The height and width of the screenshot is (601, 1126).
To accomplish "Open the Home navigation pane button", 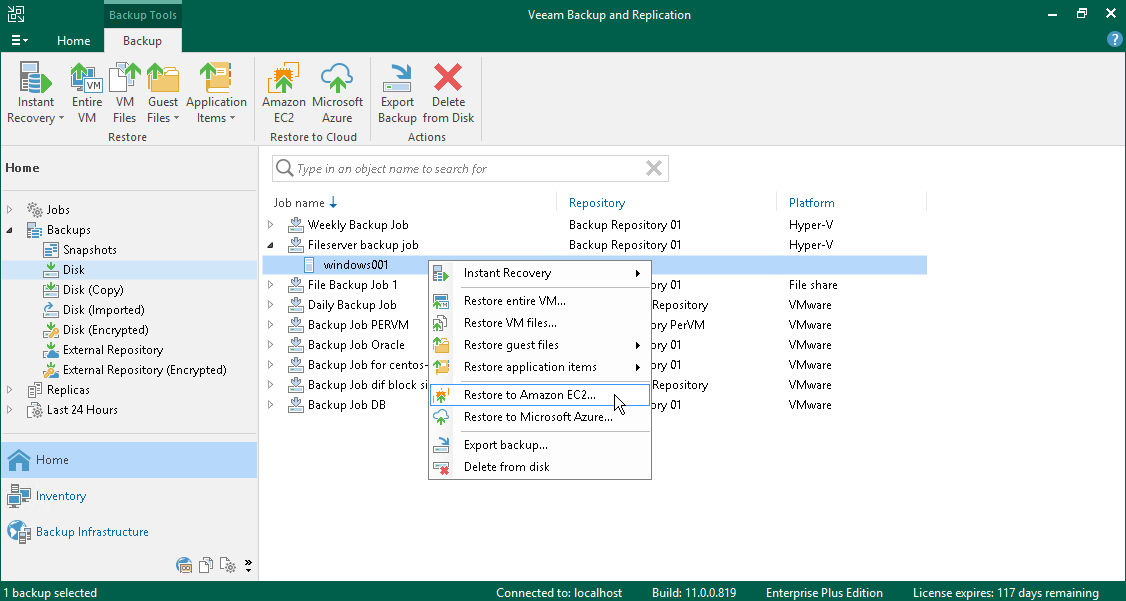I will pos(129,460).
